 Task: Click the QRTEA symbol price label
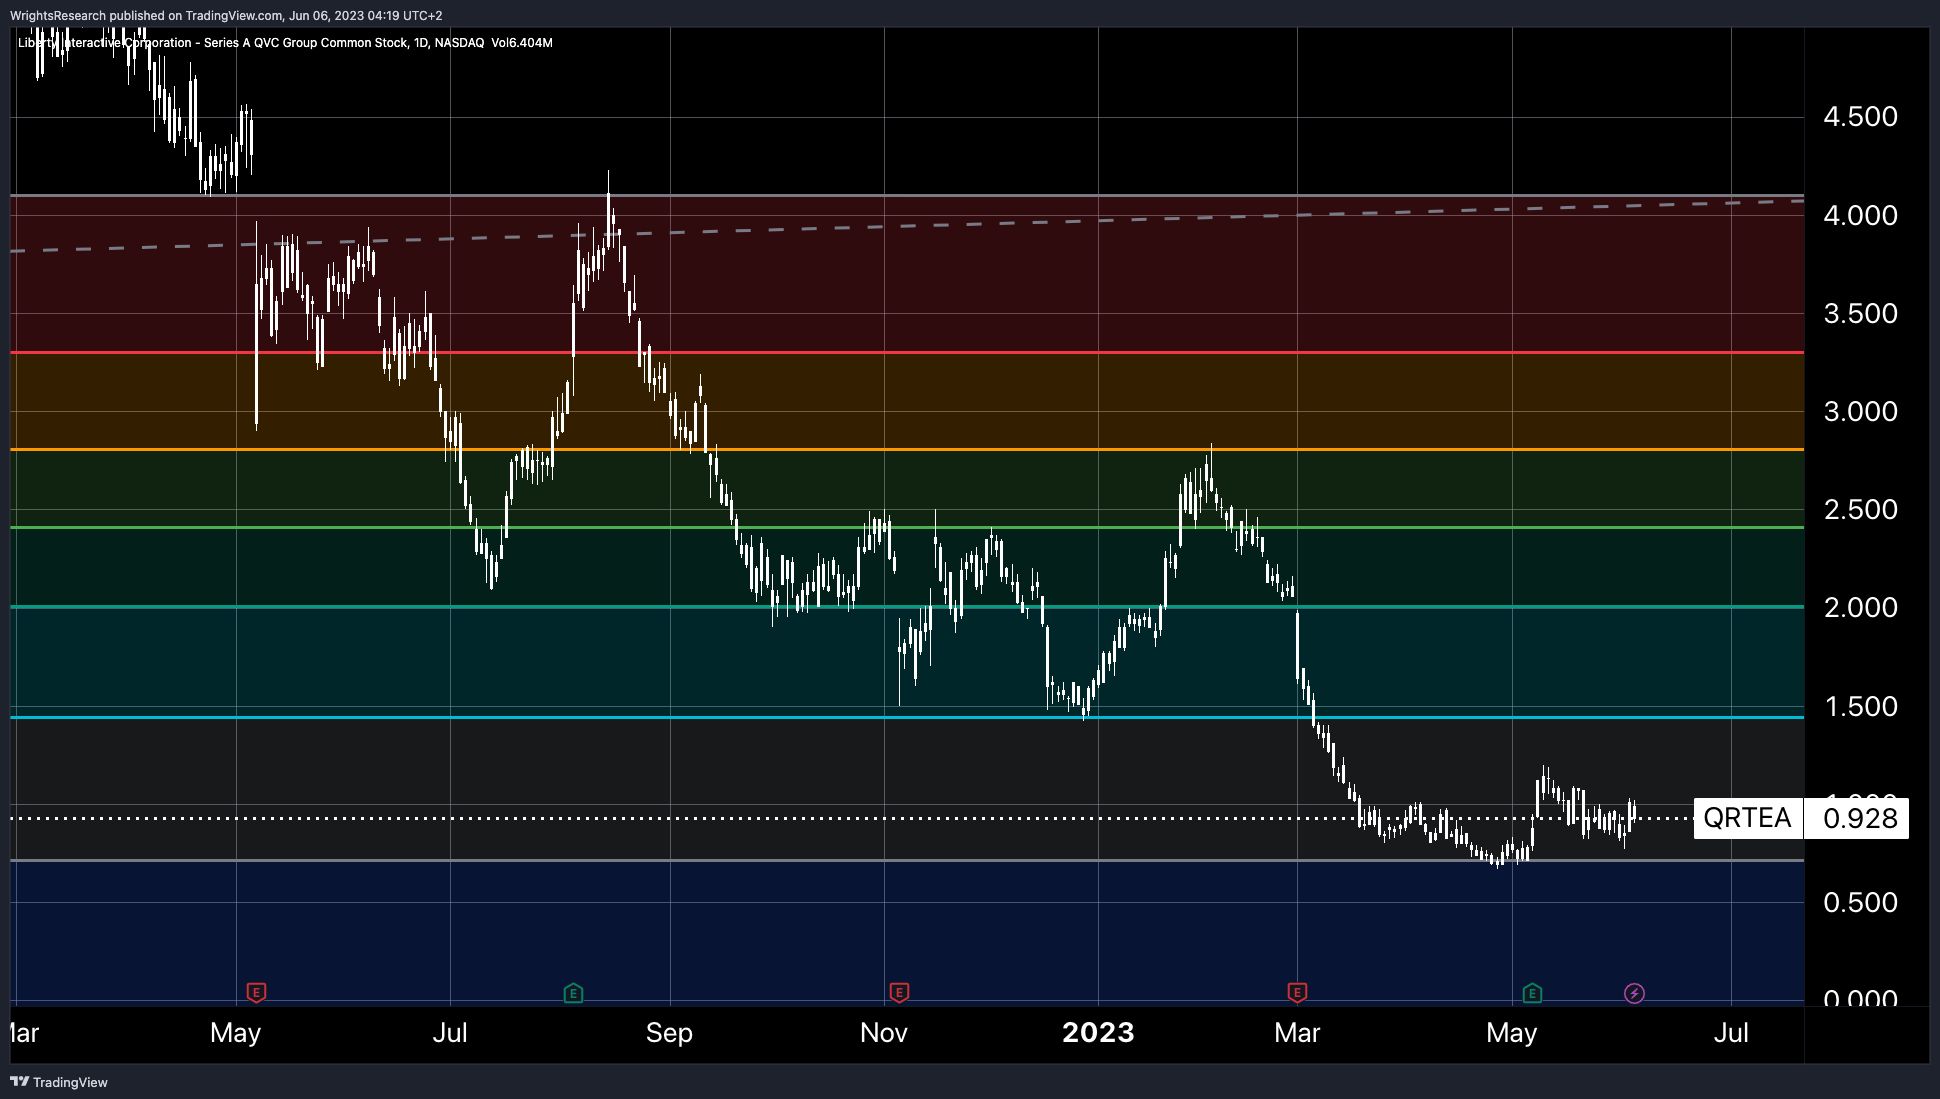1747,818
